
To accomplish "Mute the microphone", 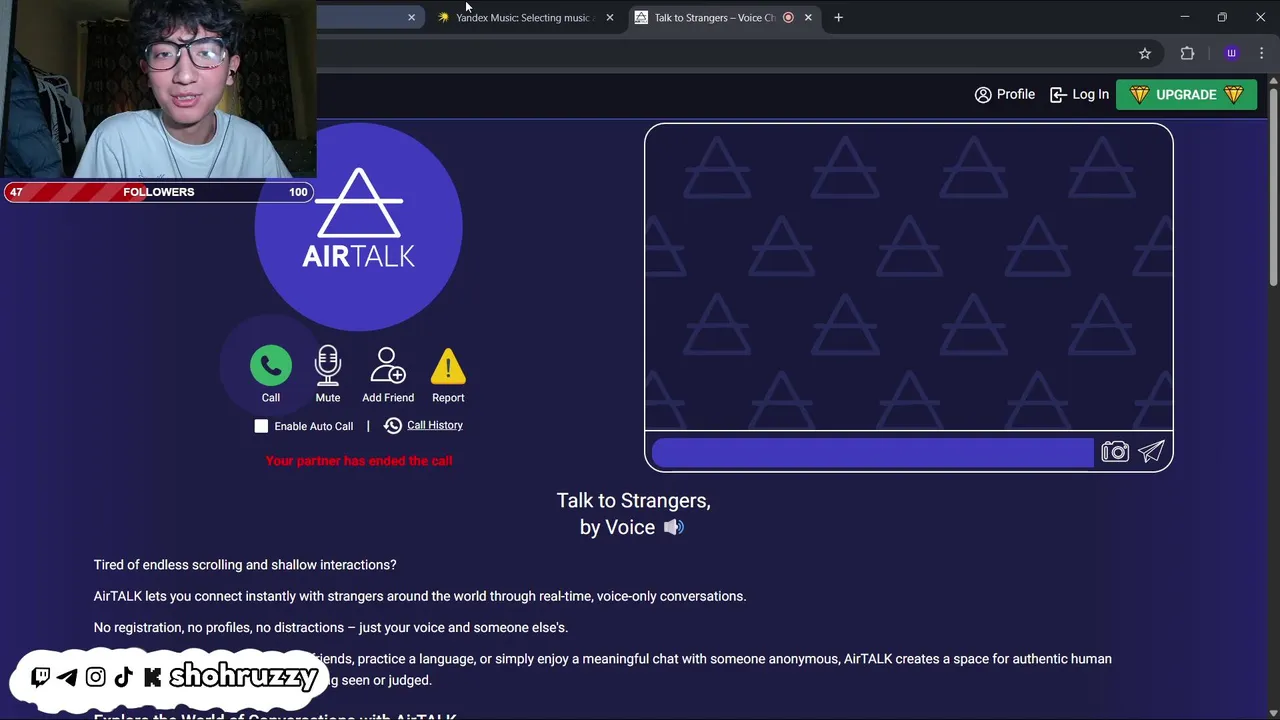I will point(328,366).
